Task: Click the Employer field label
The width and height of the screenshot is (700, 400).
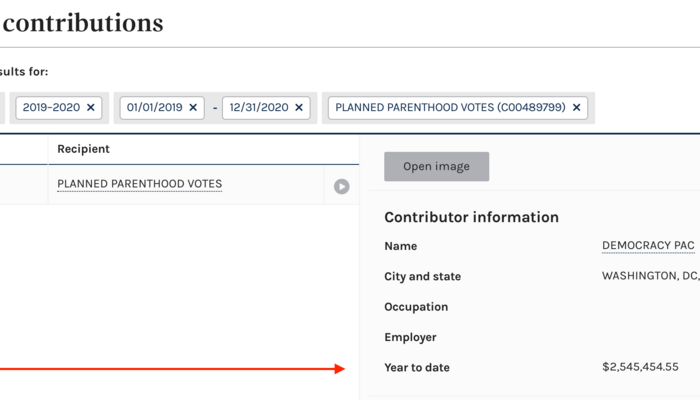Action: (x=412, y=337)
